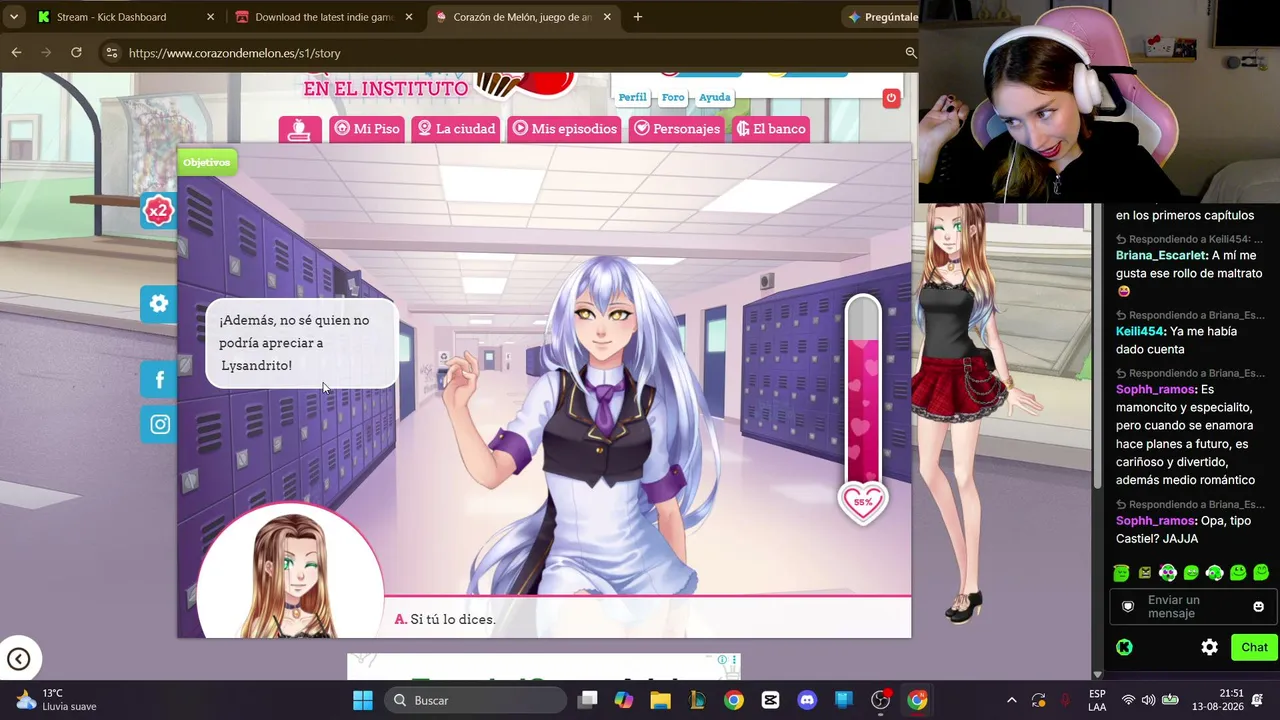Open the Instagram icon
1280x720 pixels.
coord(159,424)
